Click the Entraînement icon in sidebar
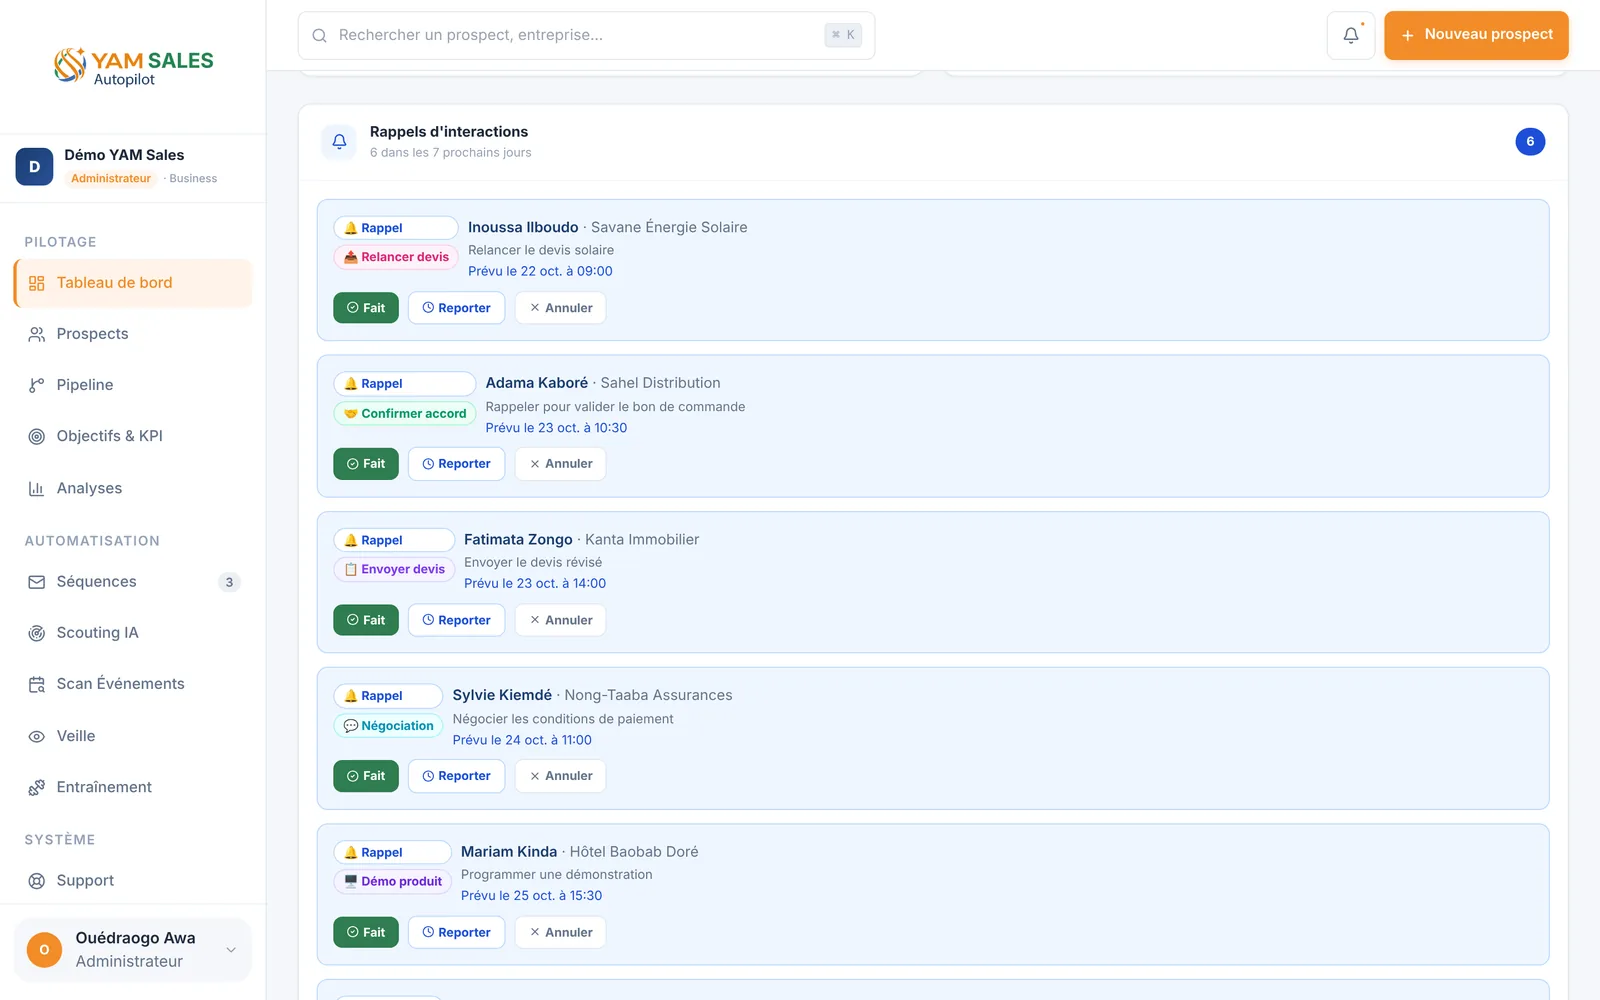1600x1000 pixels. pyautogui.click(x=37, y=787)
